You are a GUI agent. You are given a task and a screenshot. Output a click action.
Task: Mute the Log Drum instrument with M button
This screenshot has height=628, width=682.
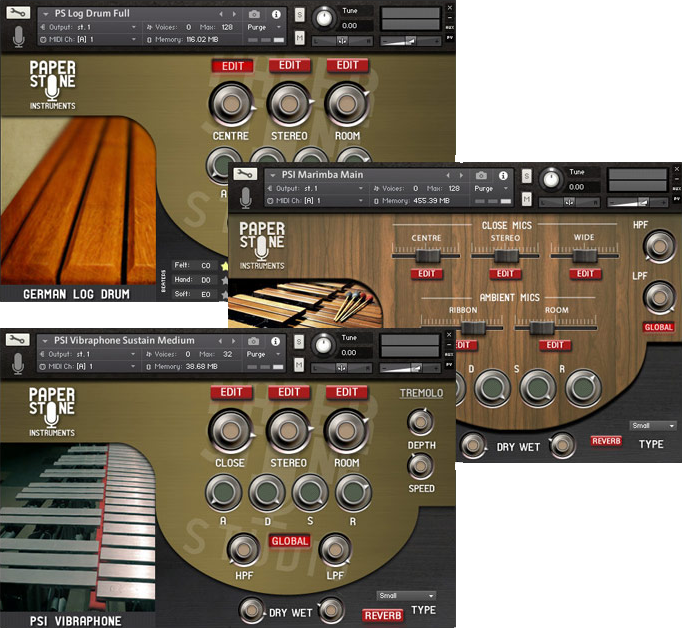tap(300, 38)
